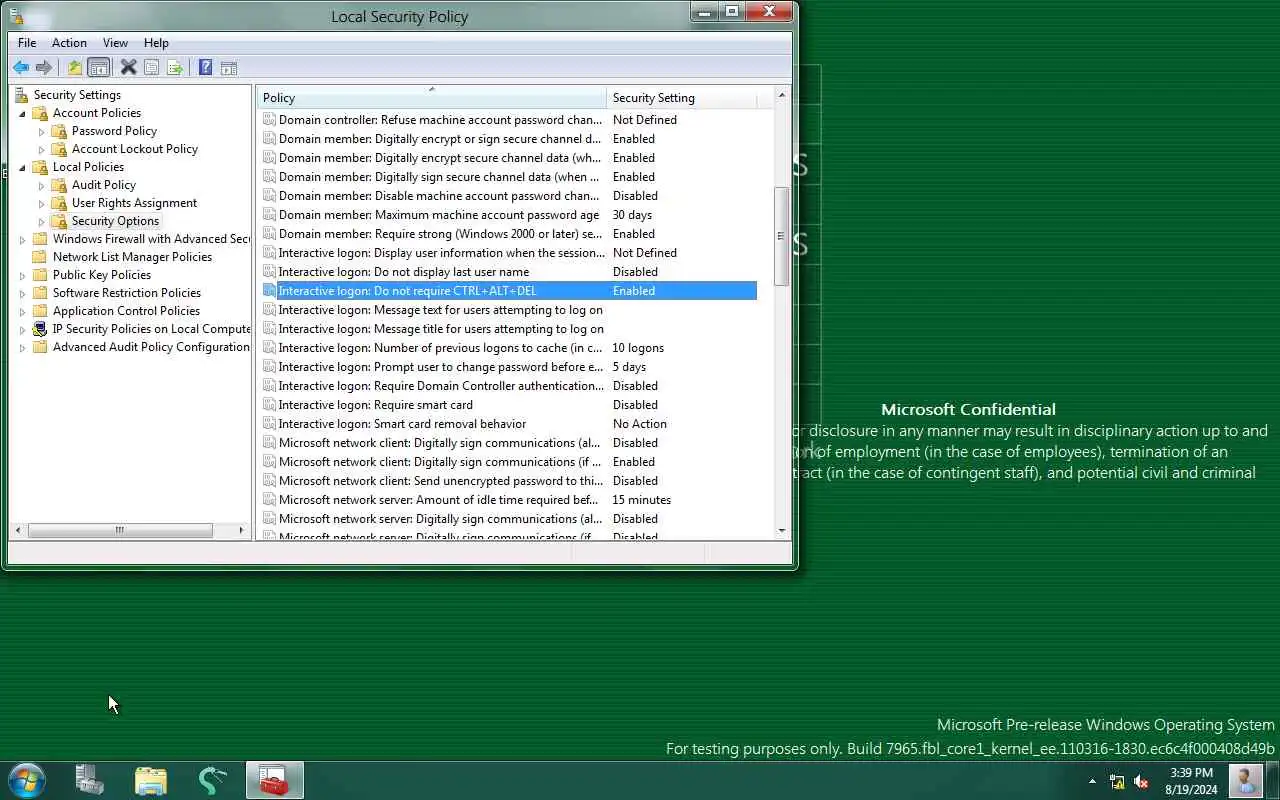Expand Advanced Audit Policy Configuration node

[x=22, y=347]
